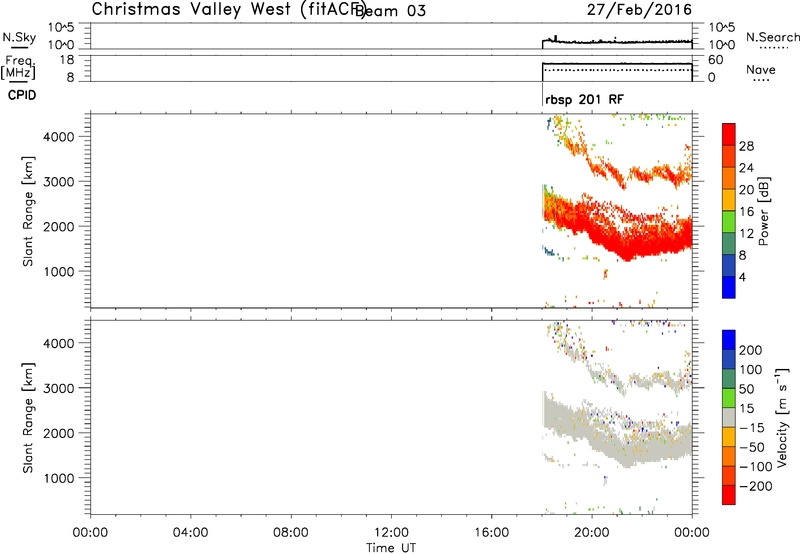The image size is (800, 554).
Task: Click the 04:00 time tick label
Action: [x=191, y=533]
